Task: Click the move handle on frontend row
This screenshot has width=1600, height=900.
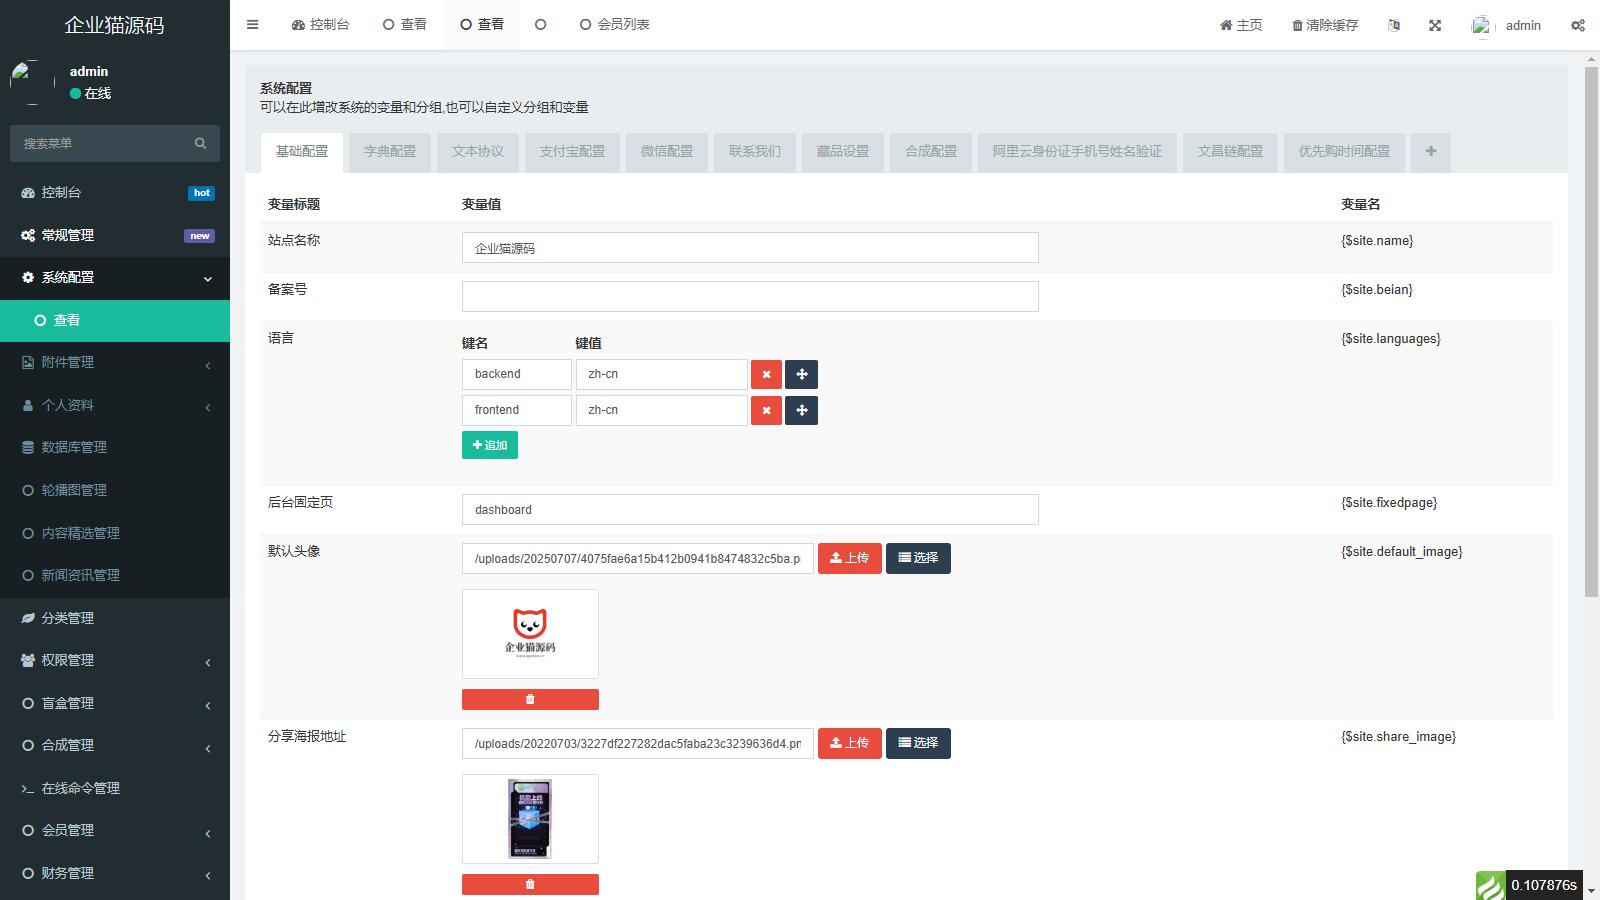Action: 801,410
